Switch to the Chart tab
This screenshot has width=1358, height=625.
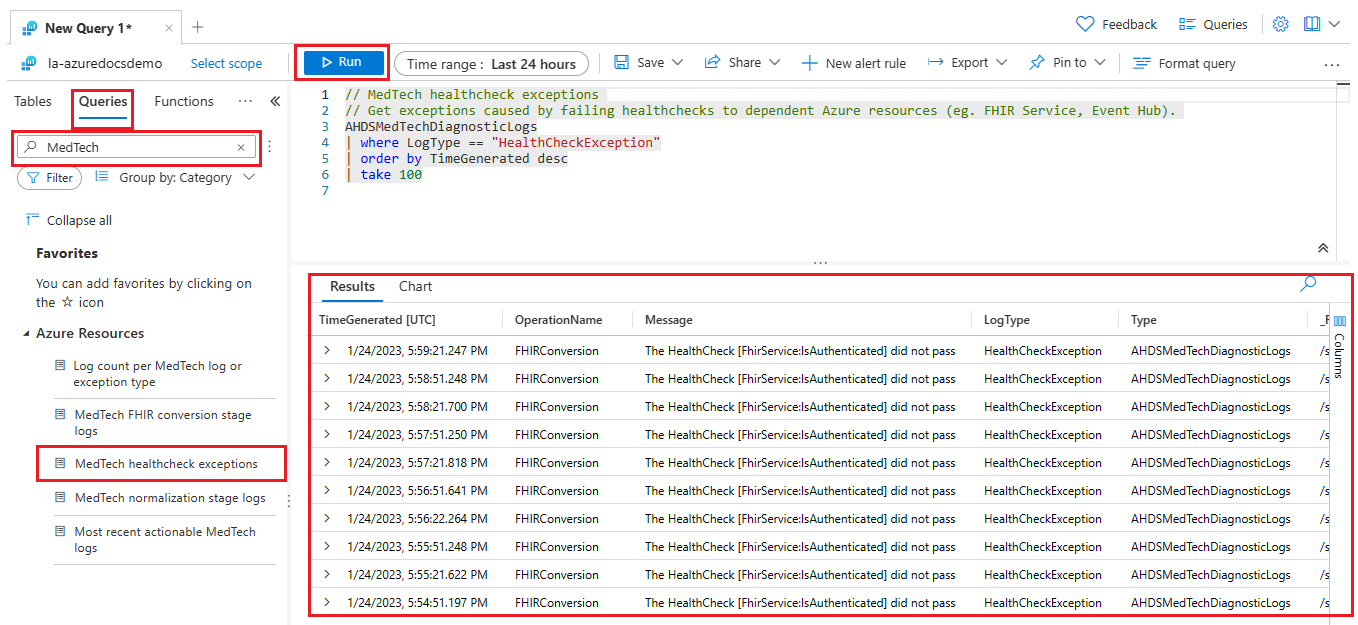[415, 287]
